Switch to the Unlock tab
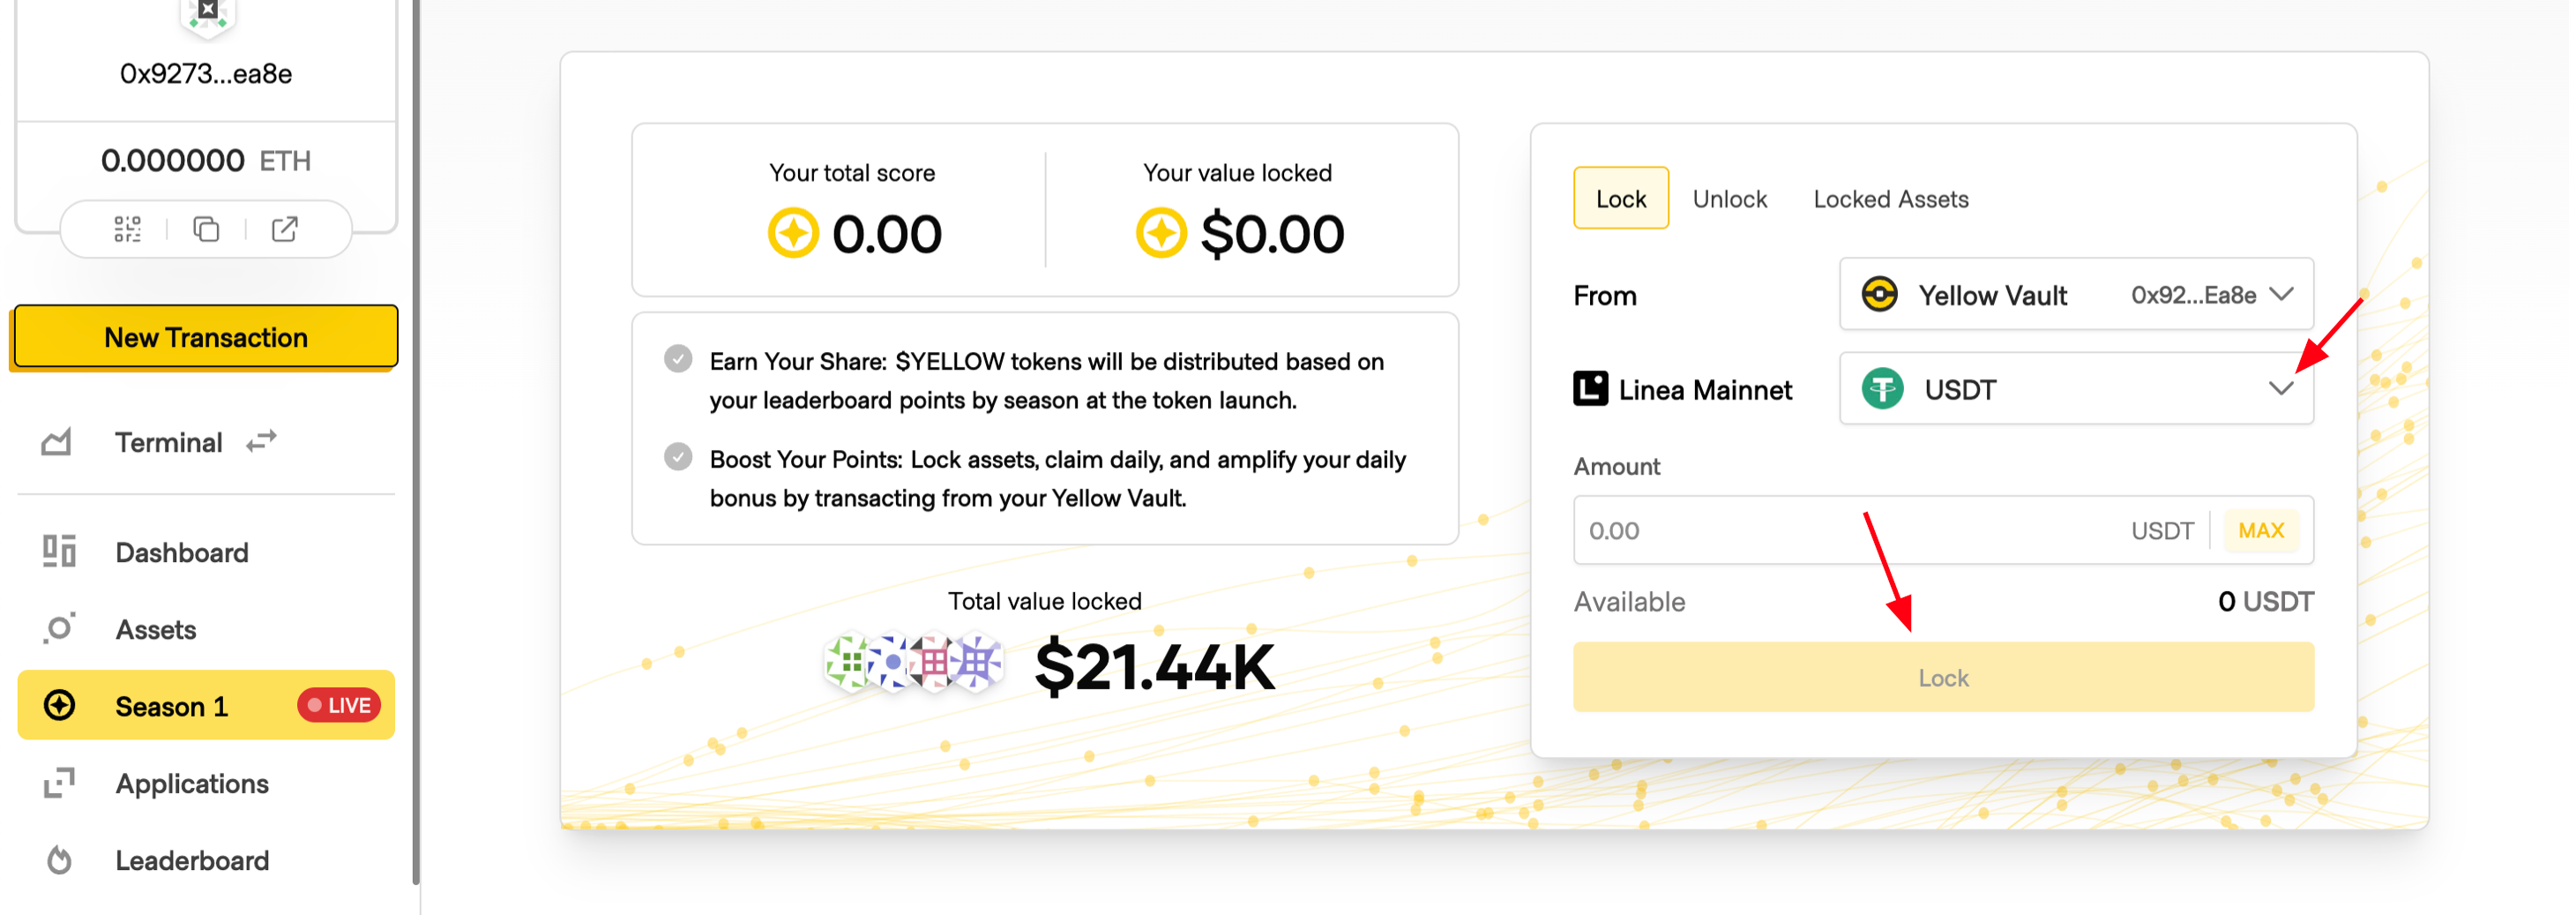Viewport: 2576px width, 915px height. [1730, 199]
